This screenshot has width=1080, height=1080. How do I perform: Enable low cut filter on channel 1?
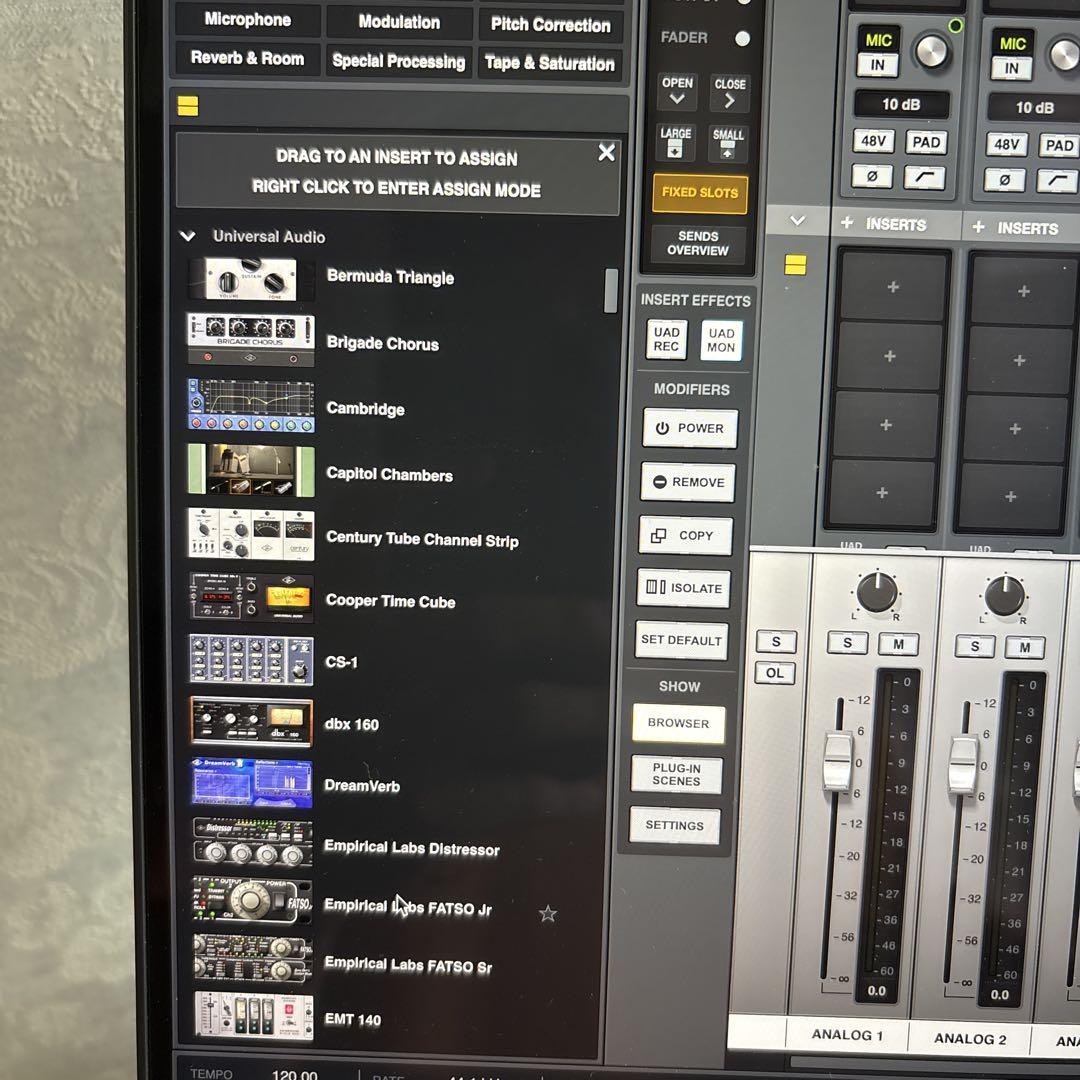[924, 178]
